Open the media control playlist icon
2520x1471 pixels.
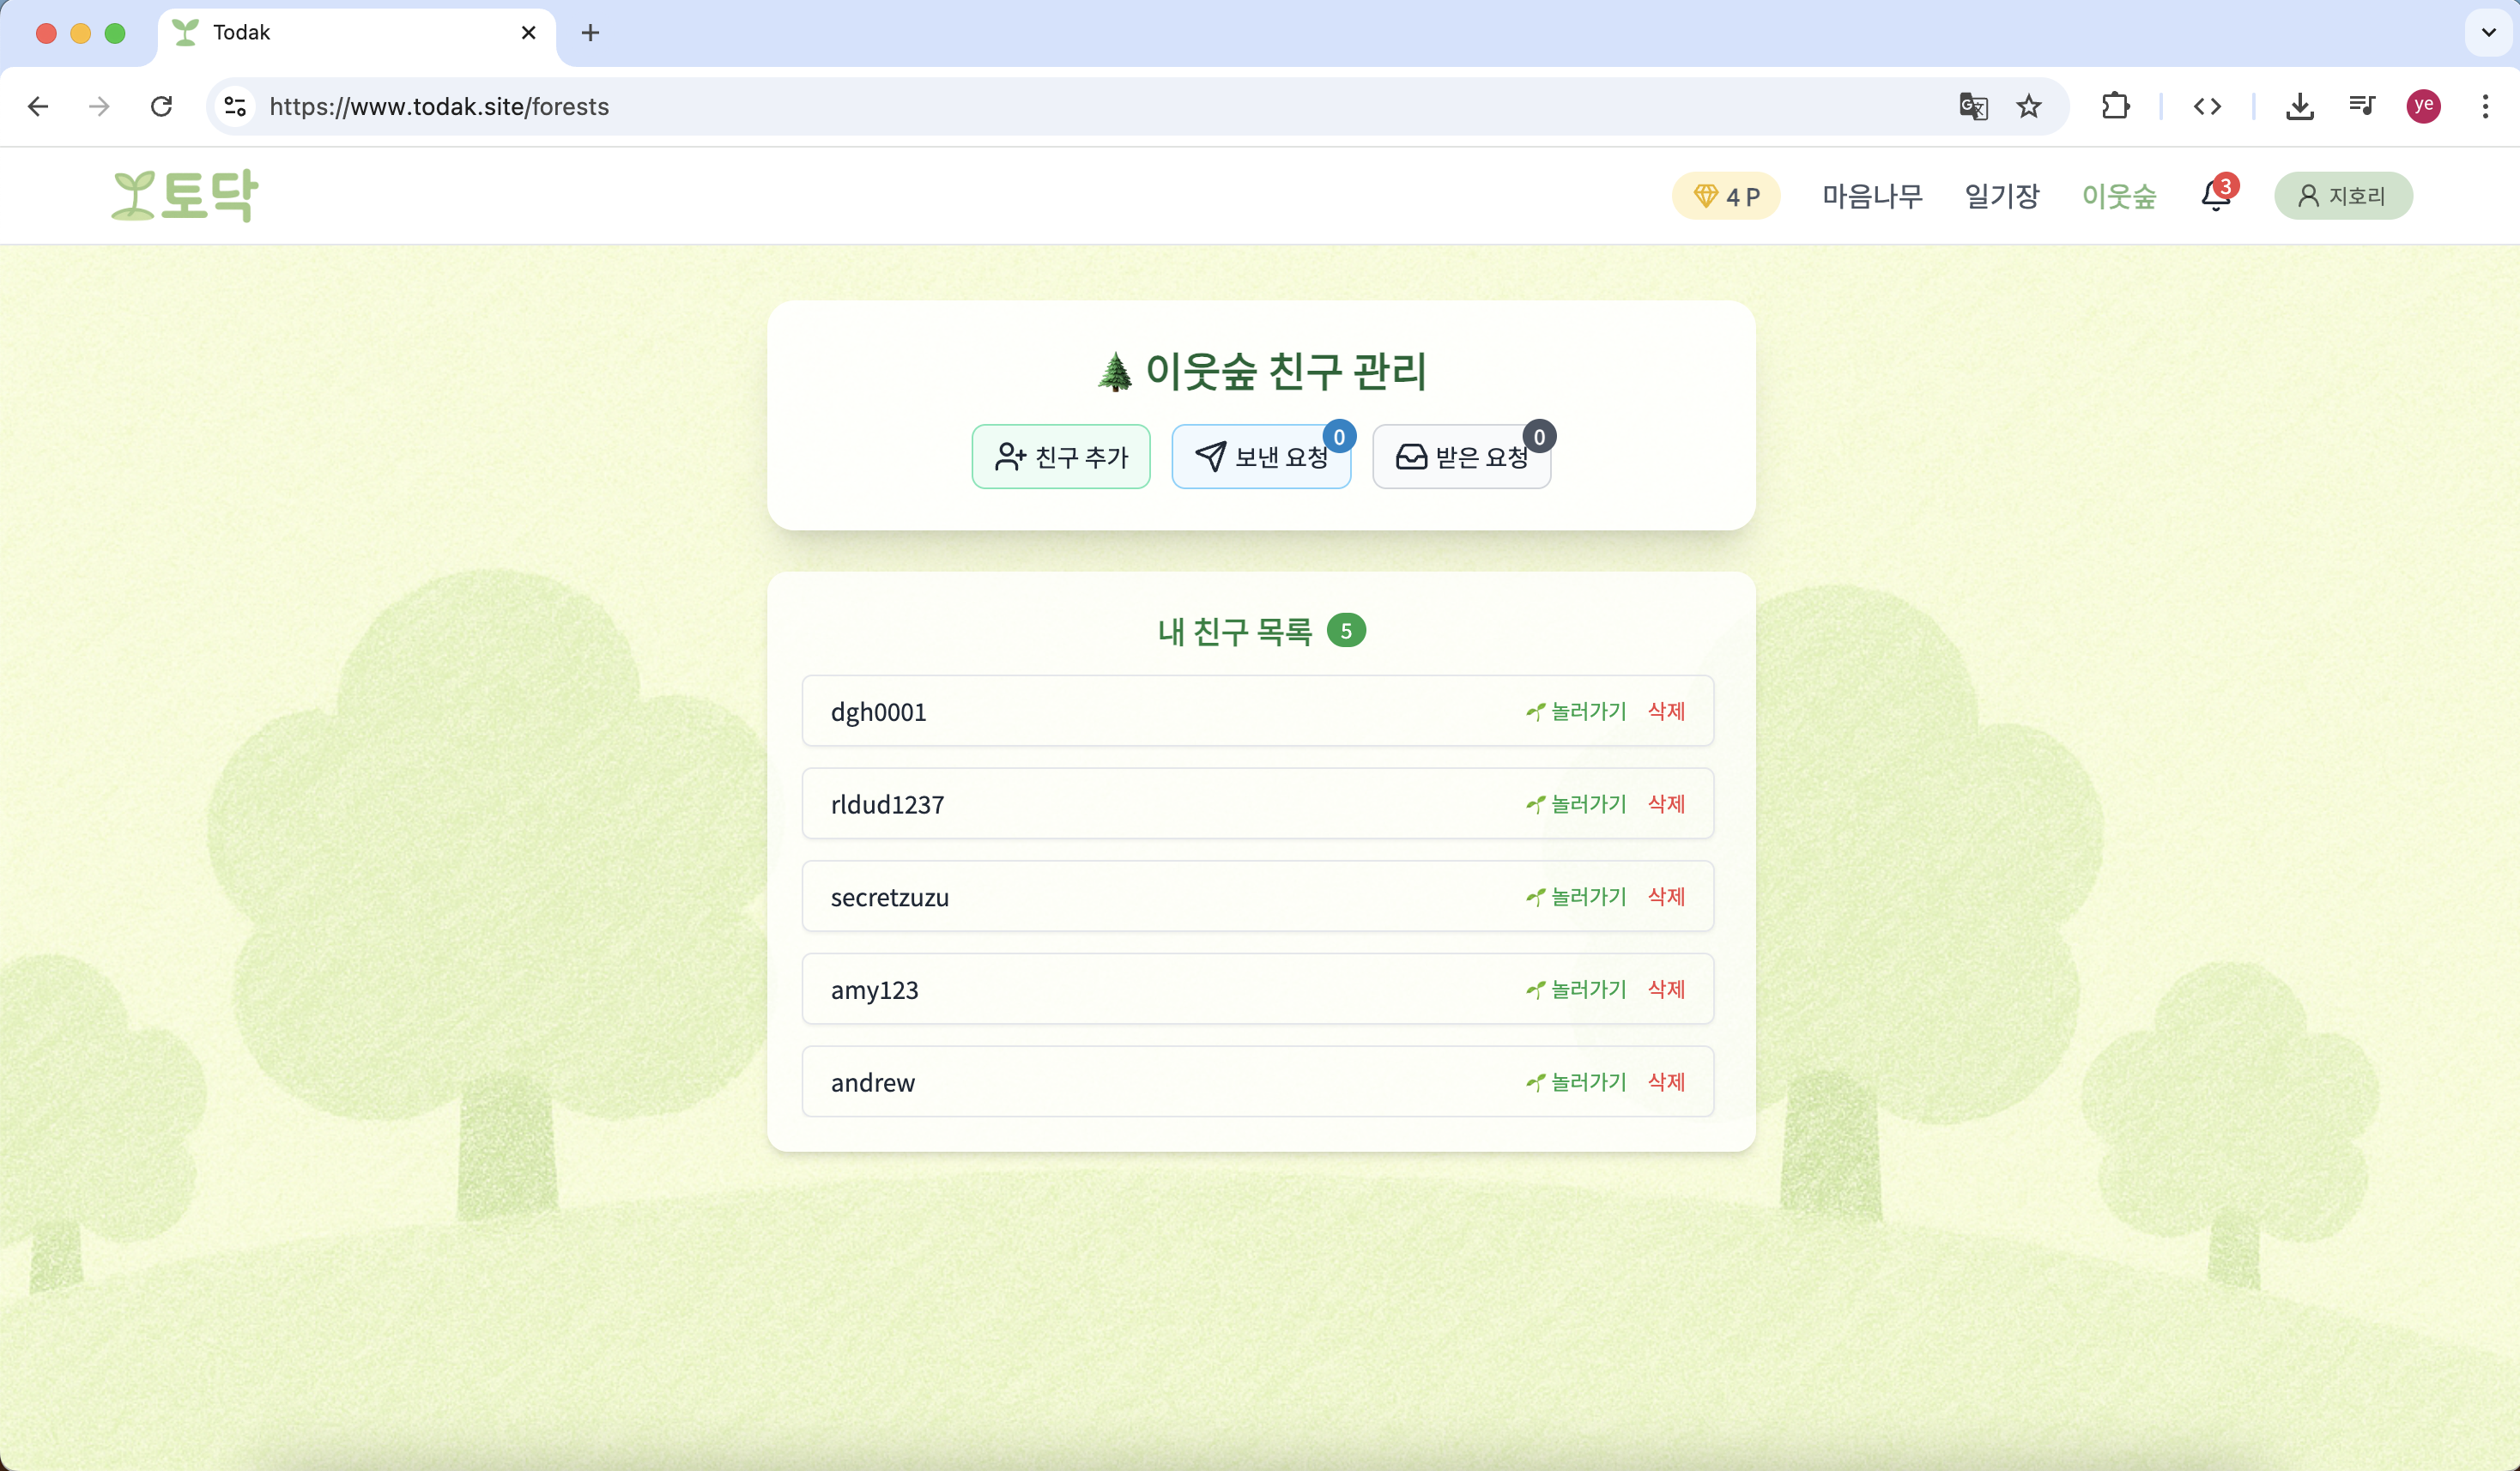[x=2361, y=106]
